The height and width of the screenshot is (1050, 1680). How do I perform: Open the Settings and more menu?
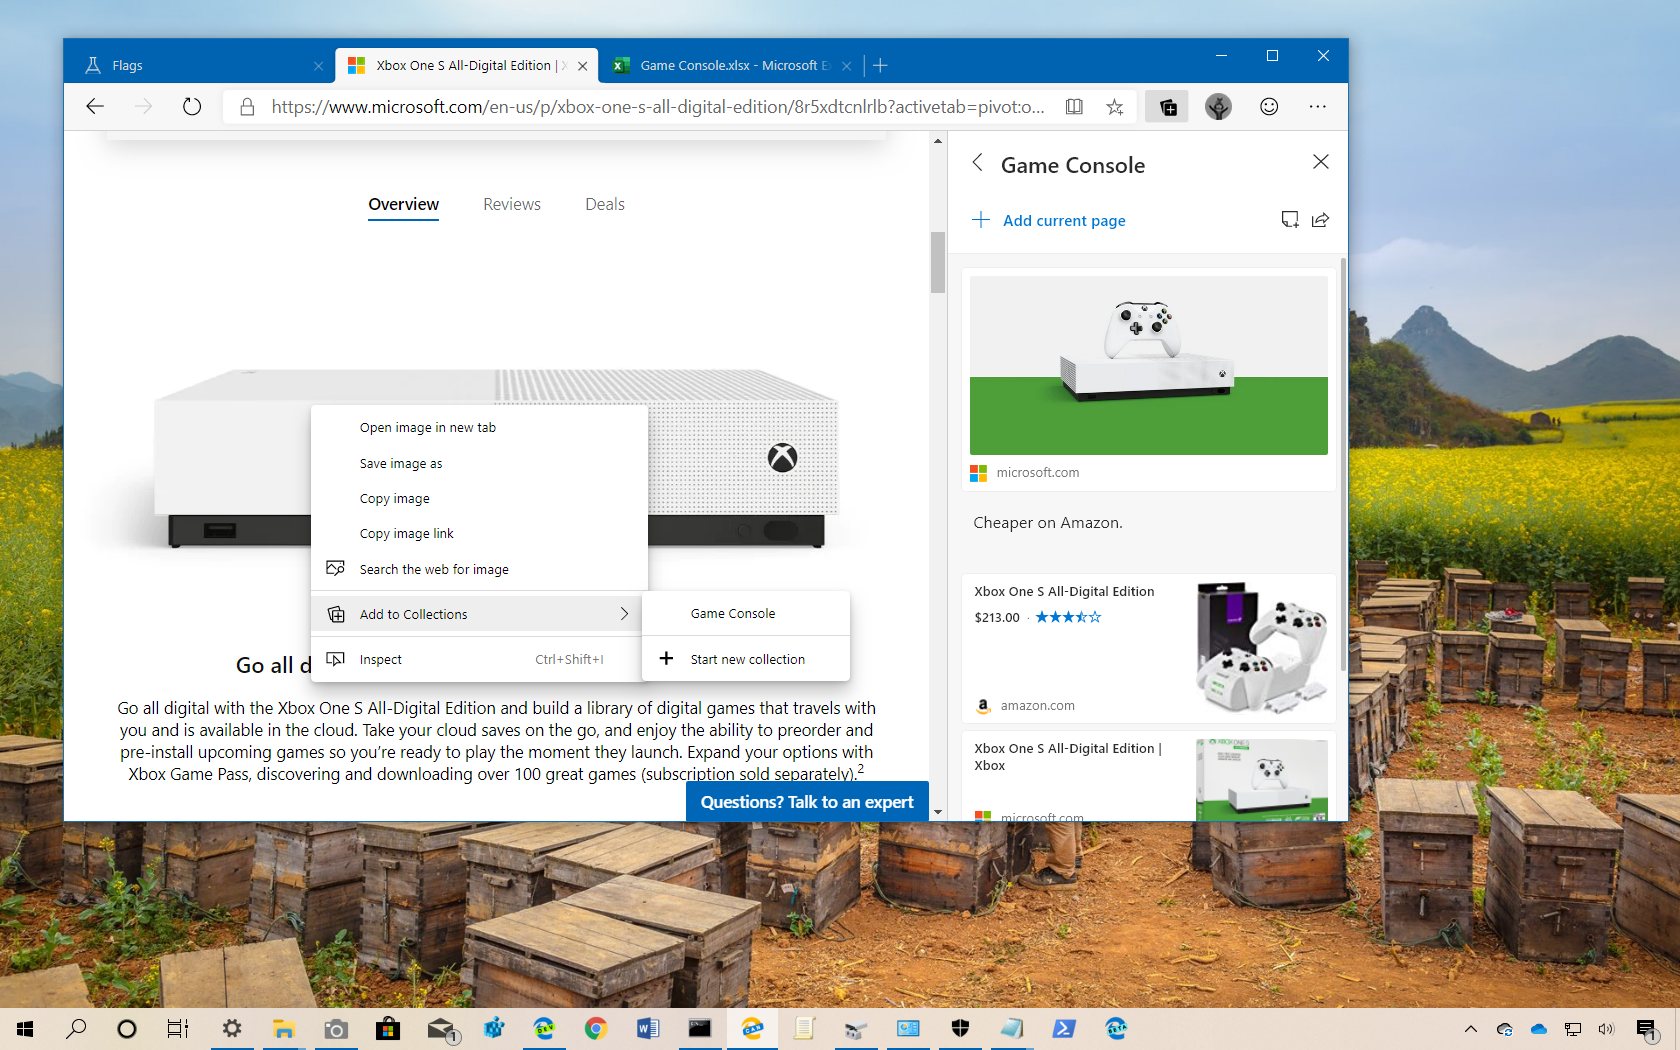click(1318, 107)
